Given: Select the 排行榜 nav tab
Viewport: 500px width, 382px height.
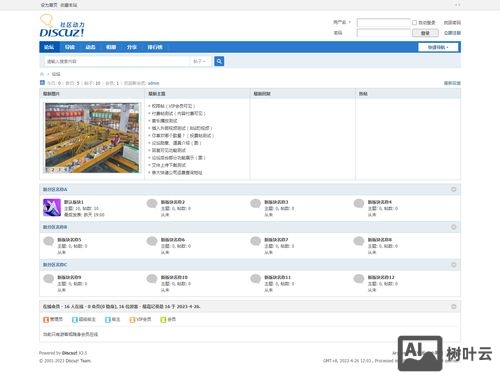Looking at the screenshot, I should [x=155, y=47].
